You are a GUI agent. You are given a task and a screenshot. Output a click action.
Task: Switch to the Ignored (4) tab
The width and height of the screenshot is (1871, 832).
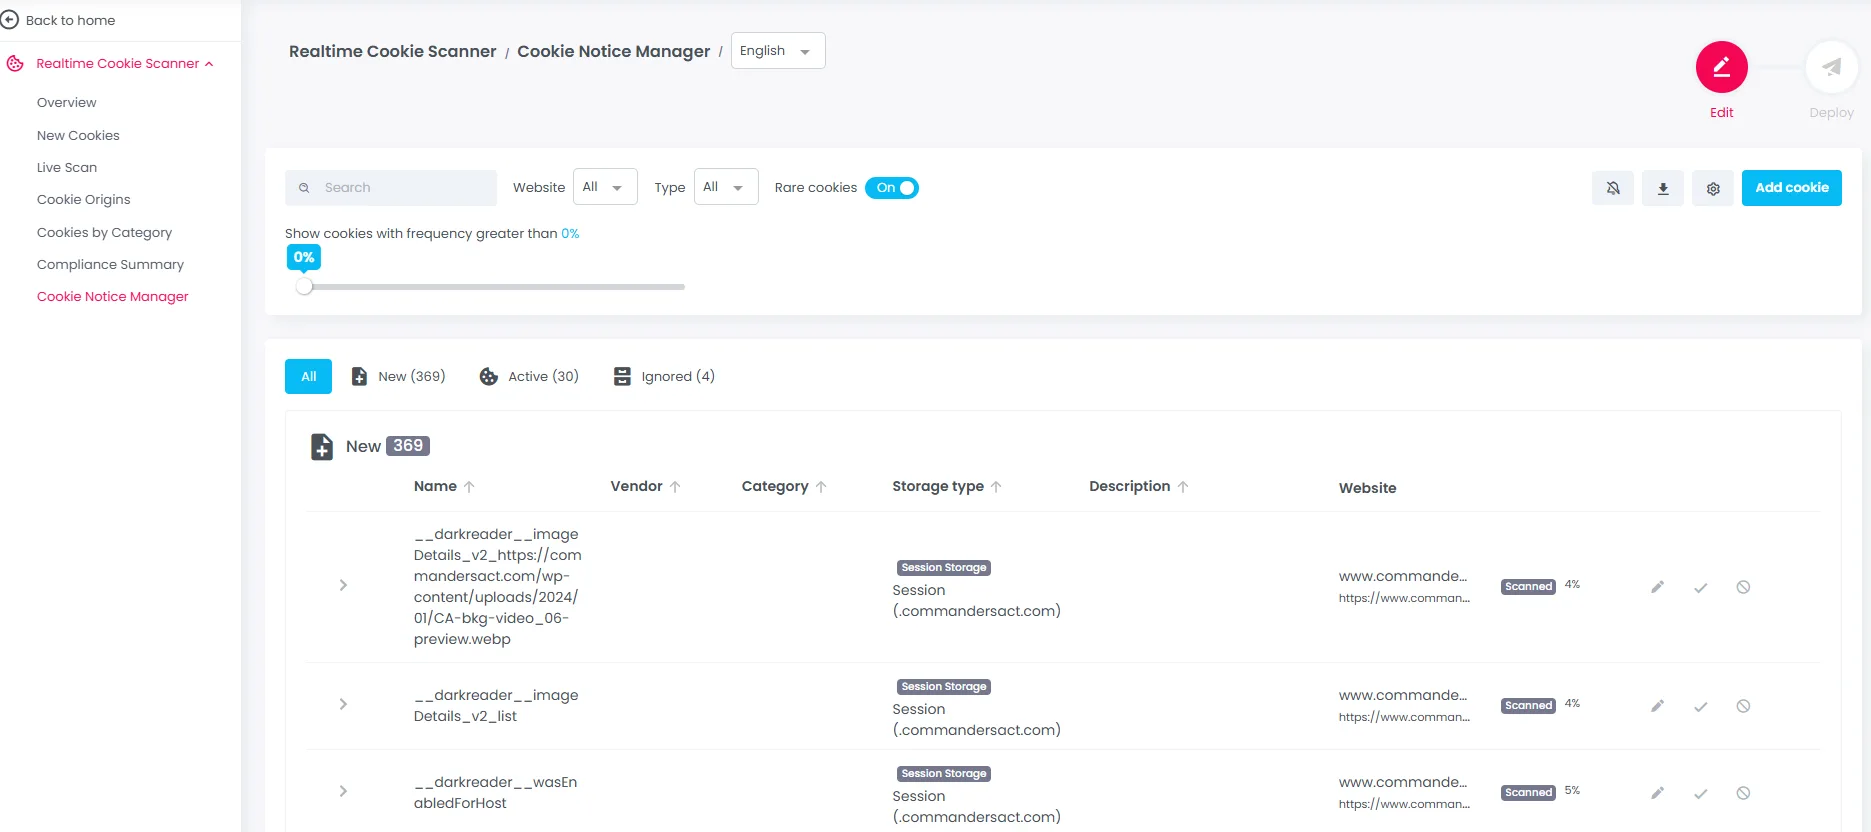664,377
